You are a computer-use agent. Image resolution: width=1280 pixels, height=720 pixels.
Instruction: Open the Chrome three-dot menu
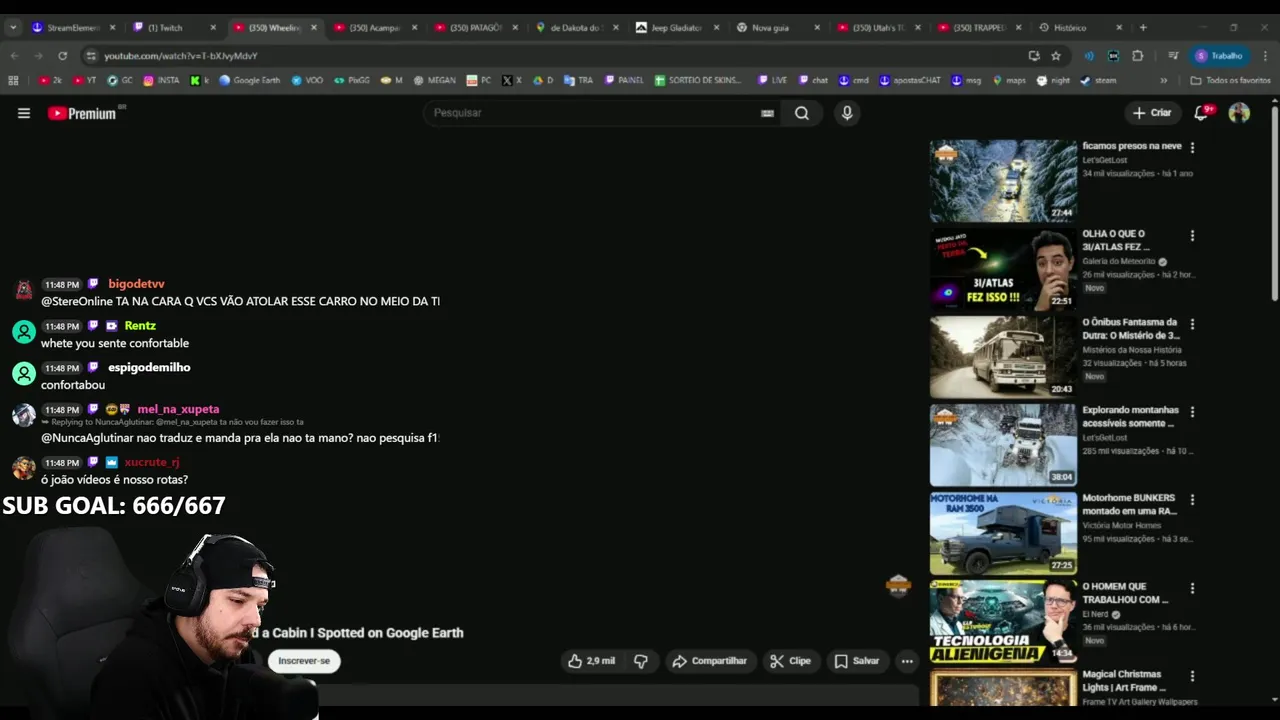(1264, 56)
